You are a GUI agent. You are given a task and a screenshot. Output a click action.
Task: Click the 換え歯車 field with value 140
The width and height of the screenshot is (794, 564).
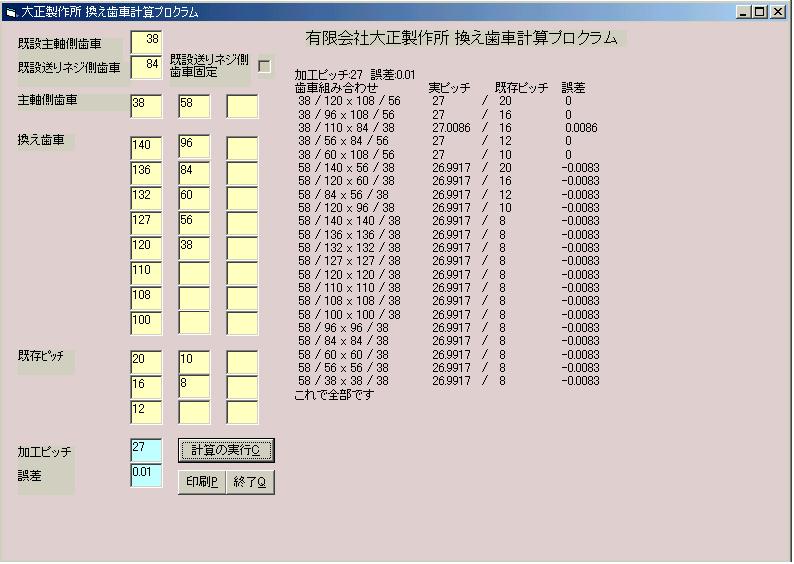click(x=146, y=148)
